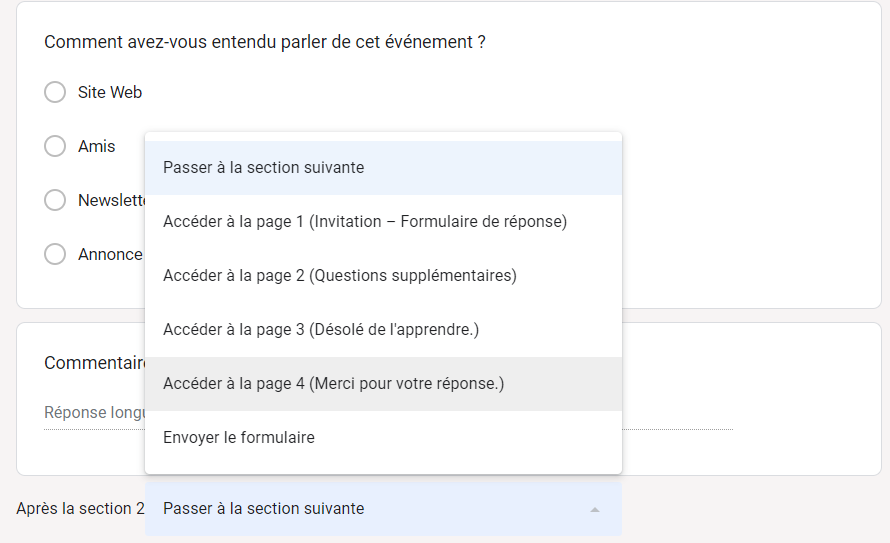This screenshot has height=543, width=890.
Task: Click the small arrow of the section dropdown
Action: pyautogui.click(x=595, y=509)
